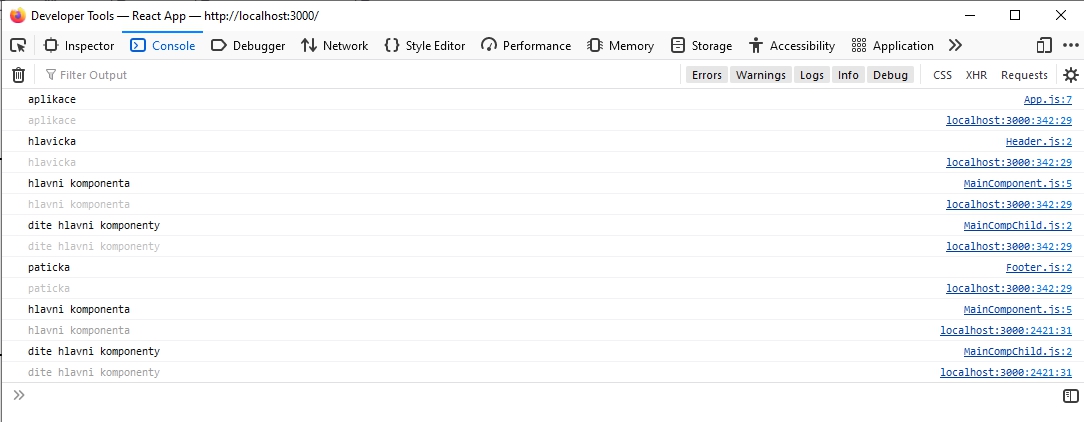Screen dimensions: 1084x422
Task: Open the Network tab
Action: pyautogui.click(x=335, y=46)
